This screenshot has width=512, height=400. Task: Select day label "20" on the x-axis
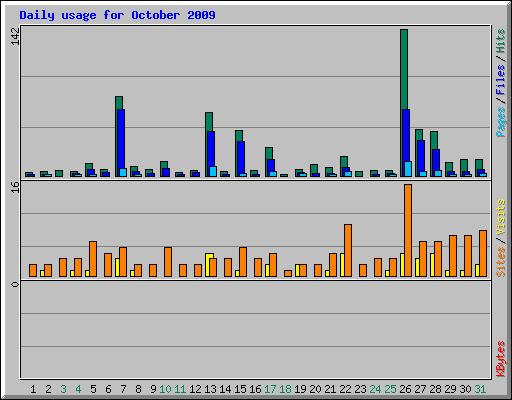point(315,389)
